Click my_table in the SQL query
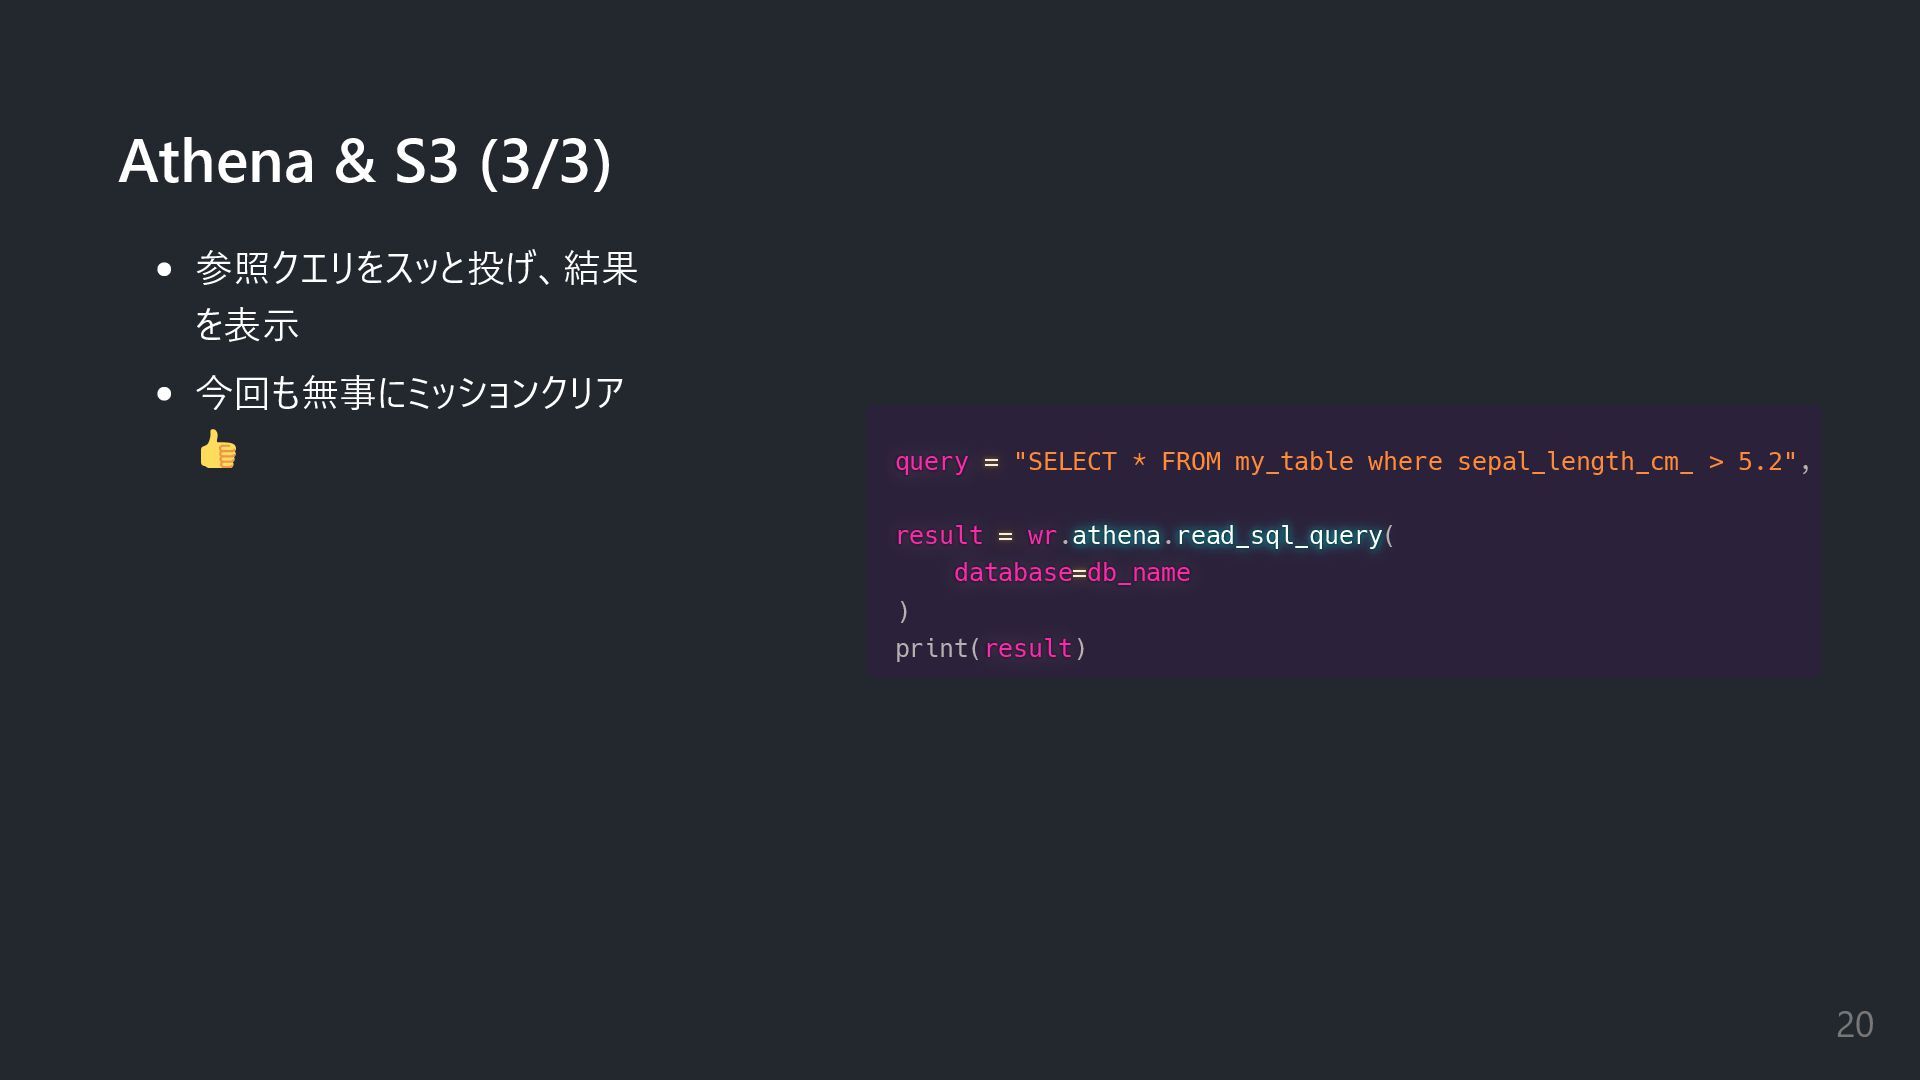Screen dimensions: 1920x1080 [x=1294, y=462]
